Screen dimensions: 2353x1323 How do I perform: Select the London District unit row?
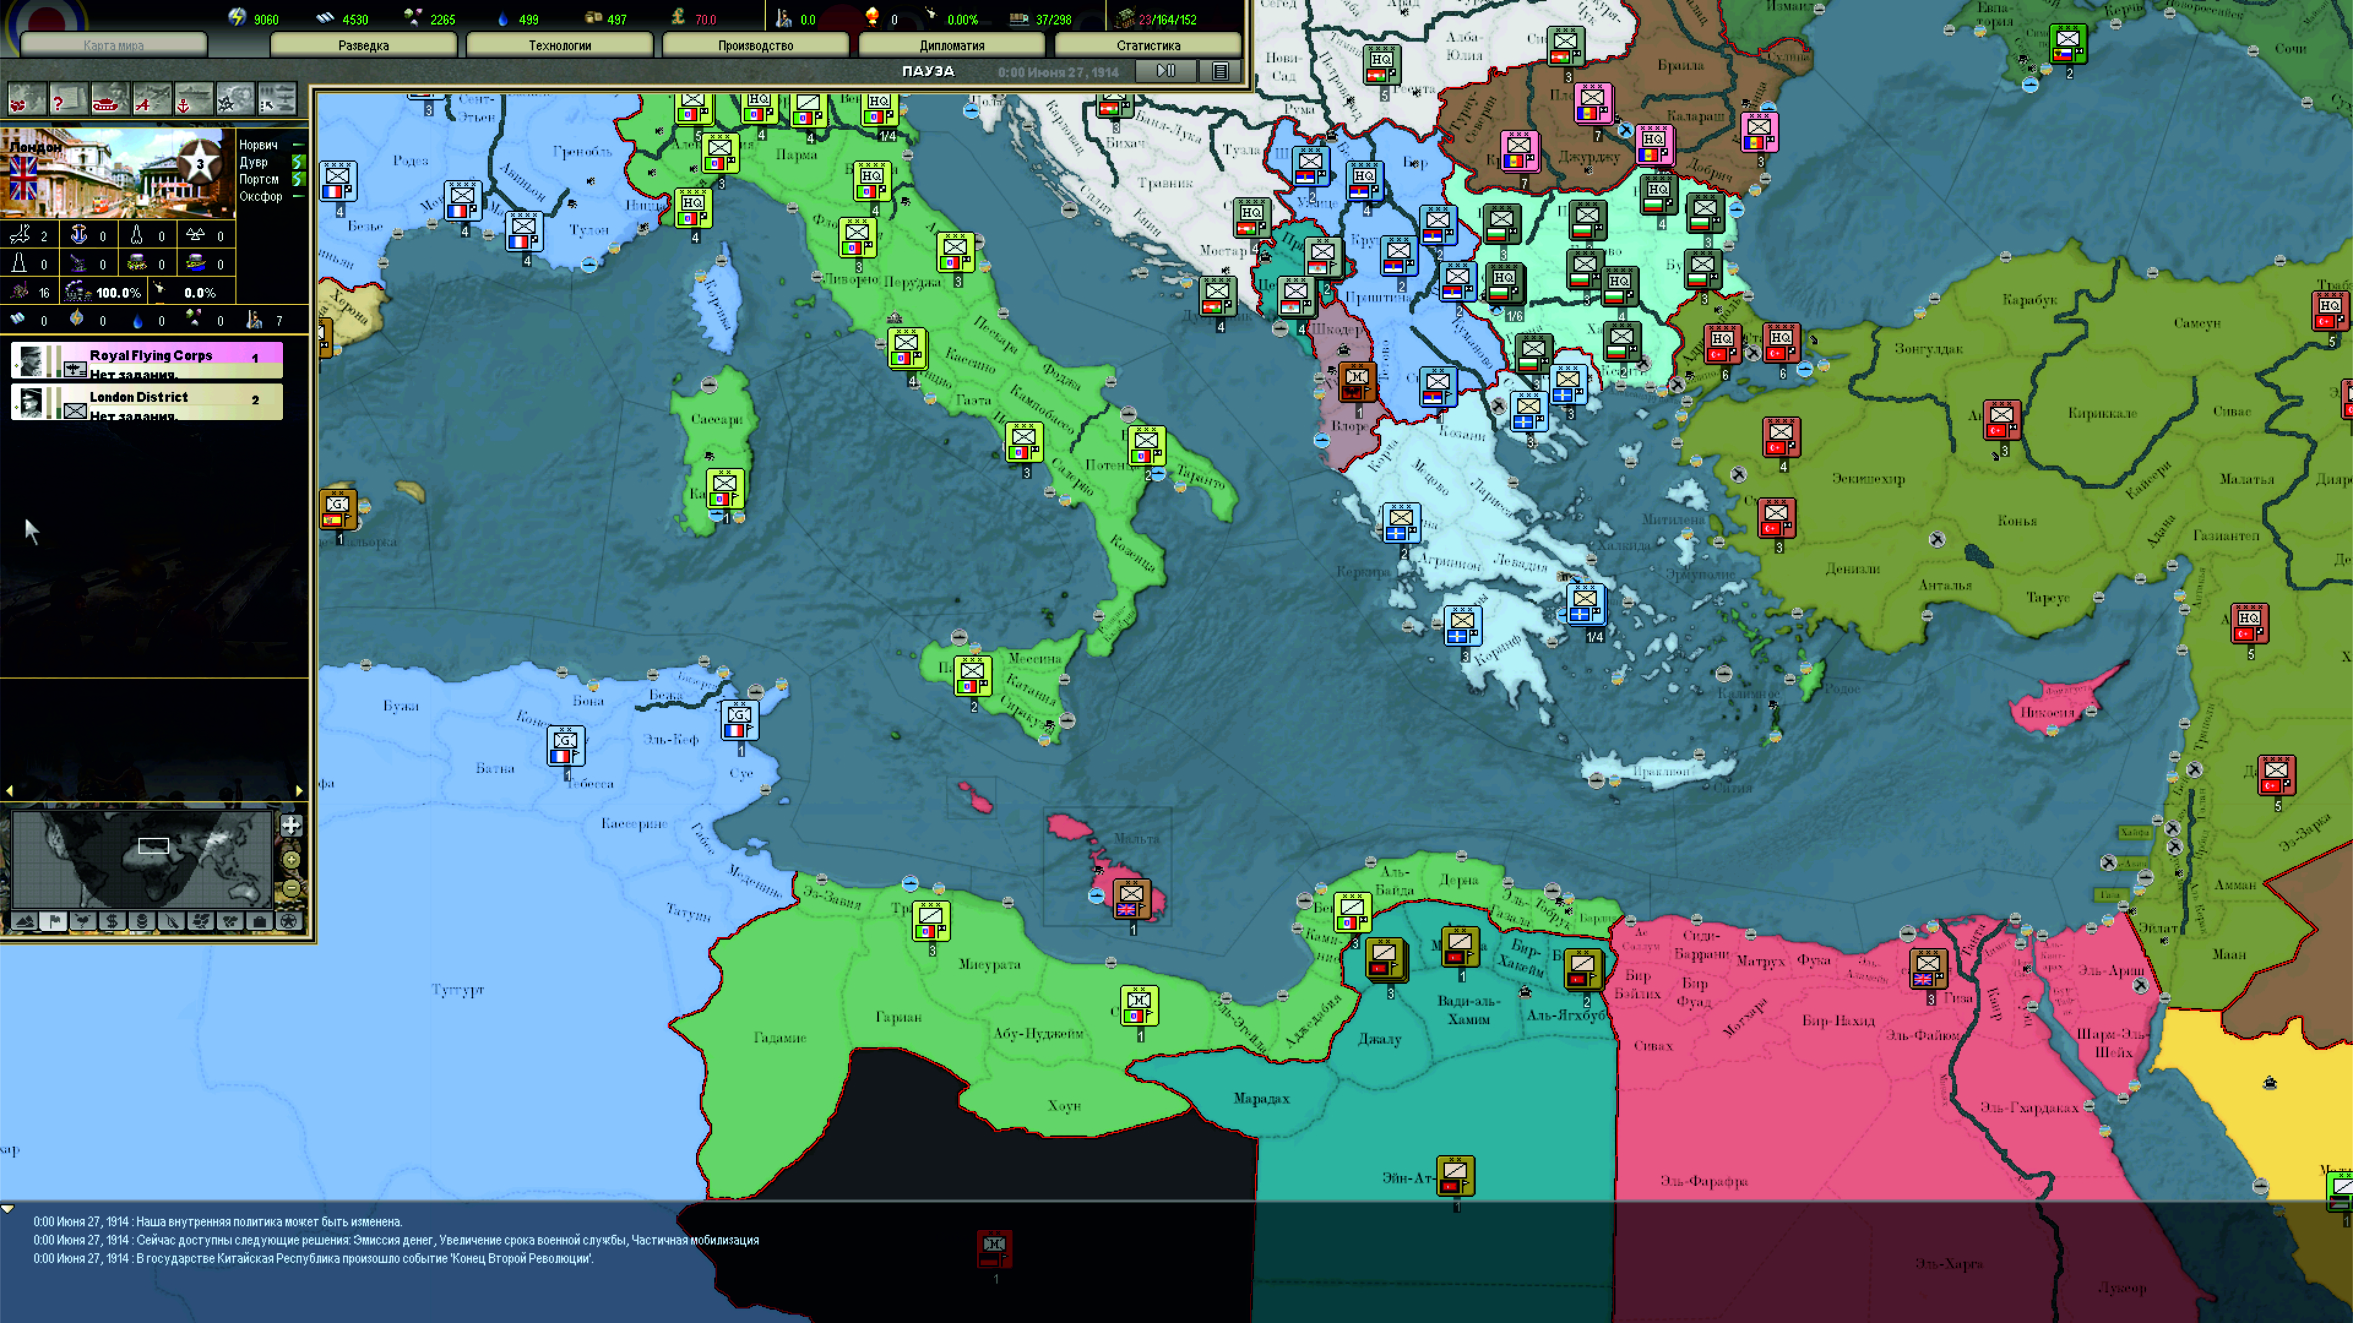[x=147, y=403]
